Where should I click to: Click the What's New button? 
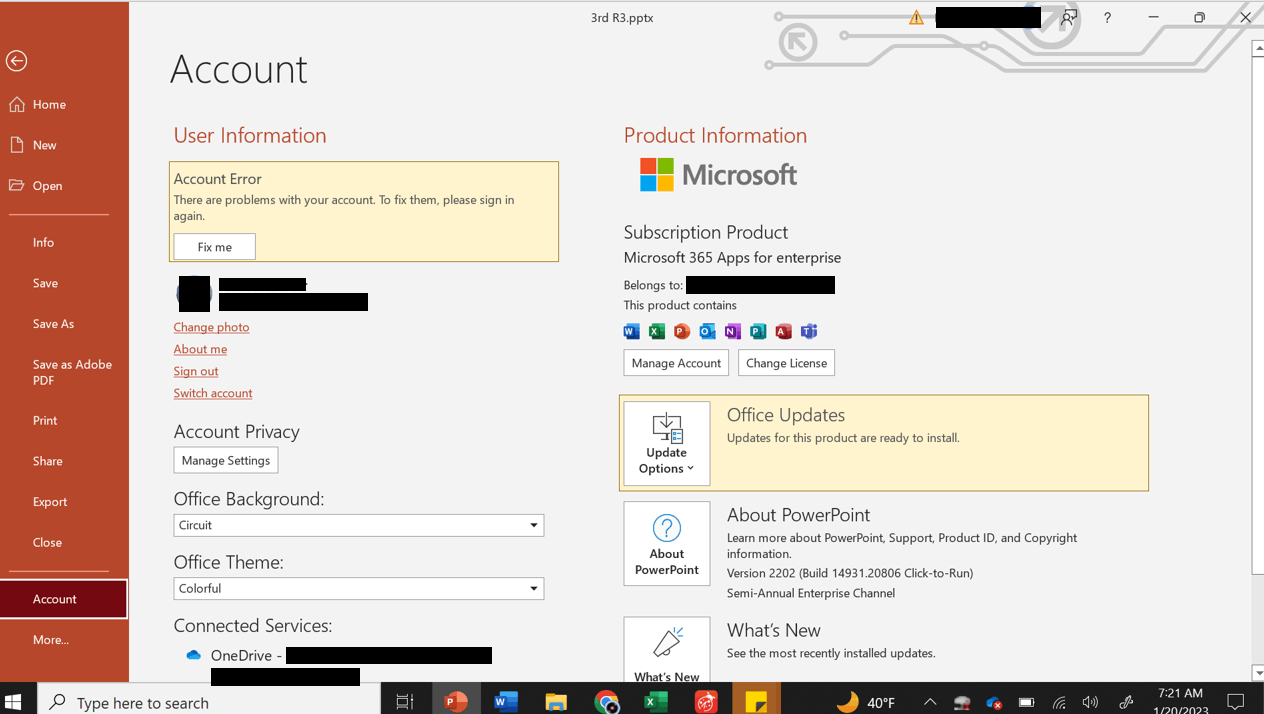[667, 650]
